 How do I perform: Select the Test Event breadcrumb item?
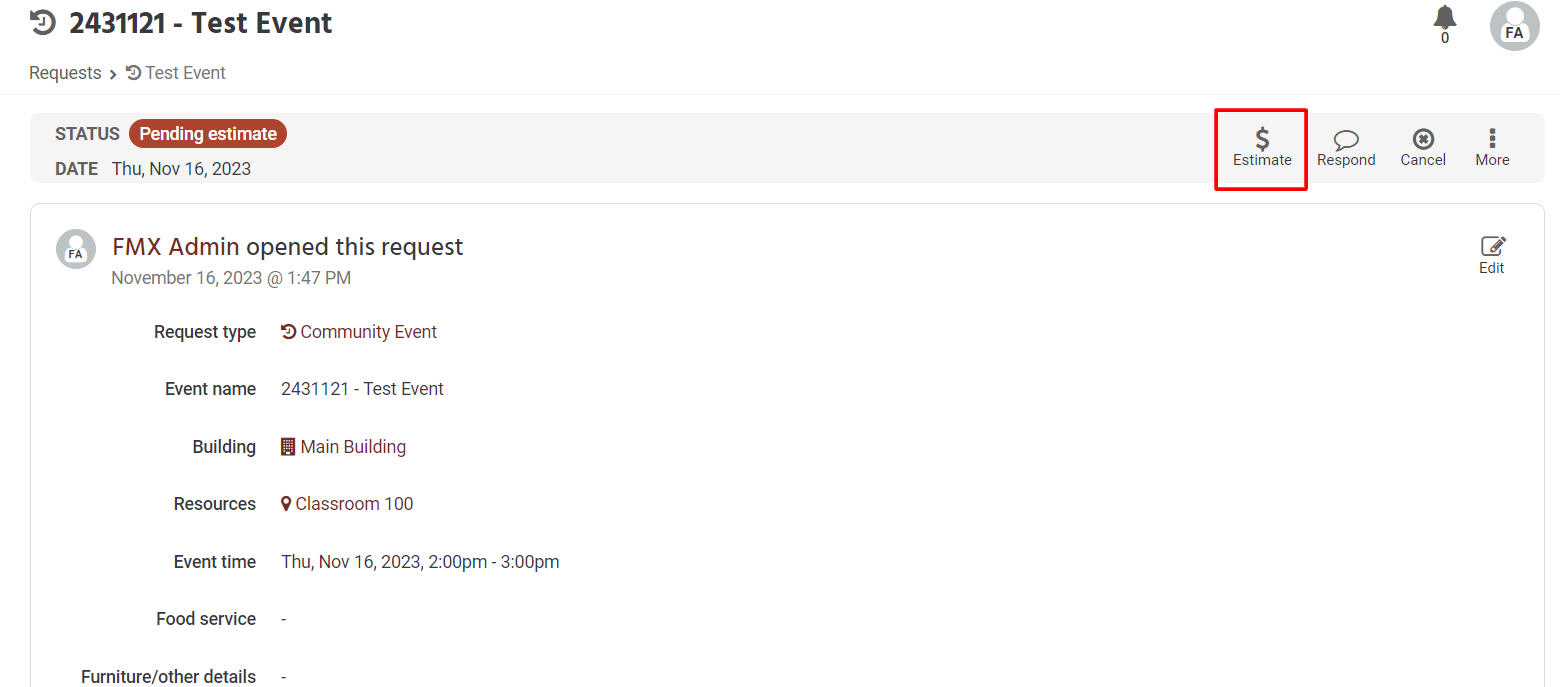point(176,73)
